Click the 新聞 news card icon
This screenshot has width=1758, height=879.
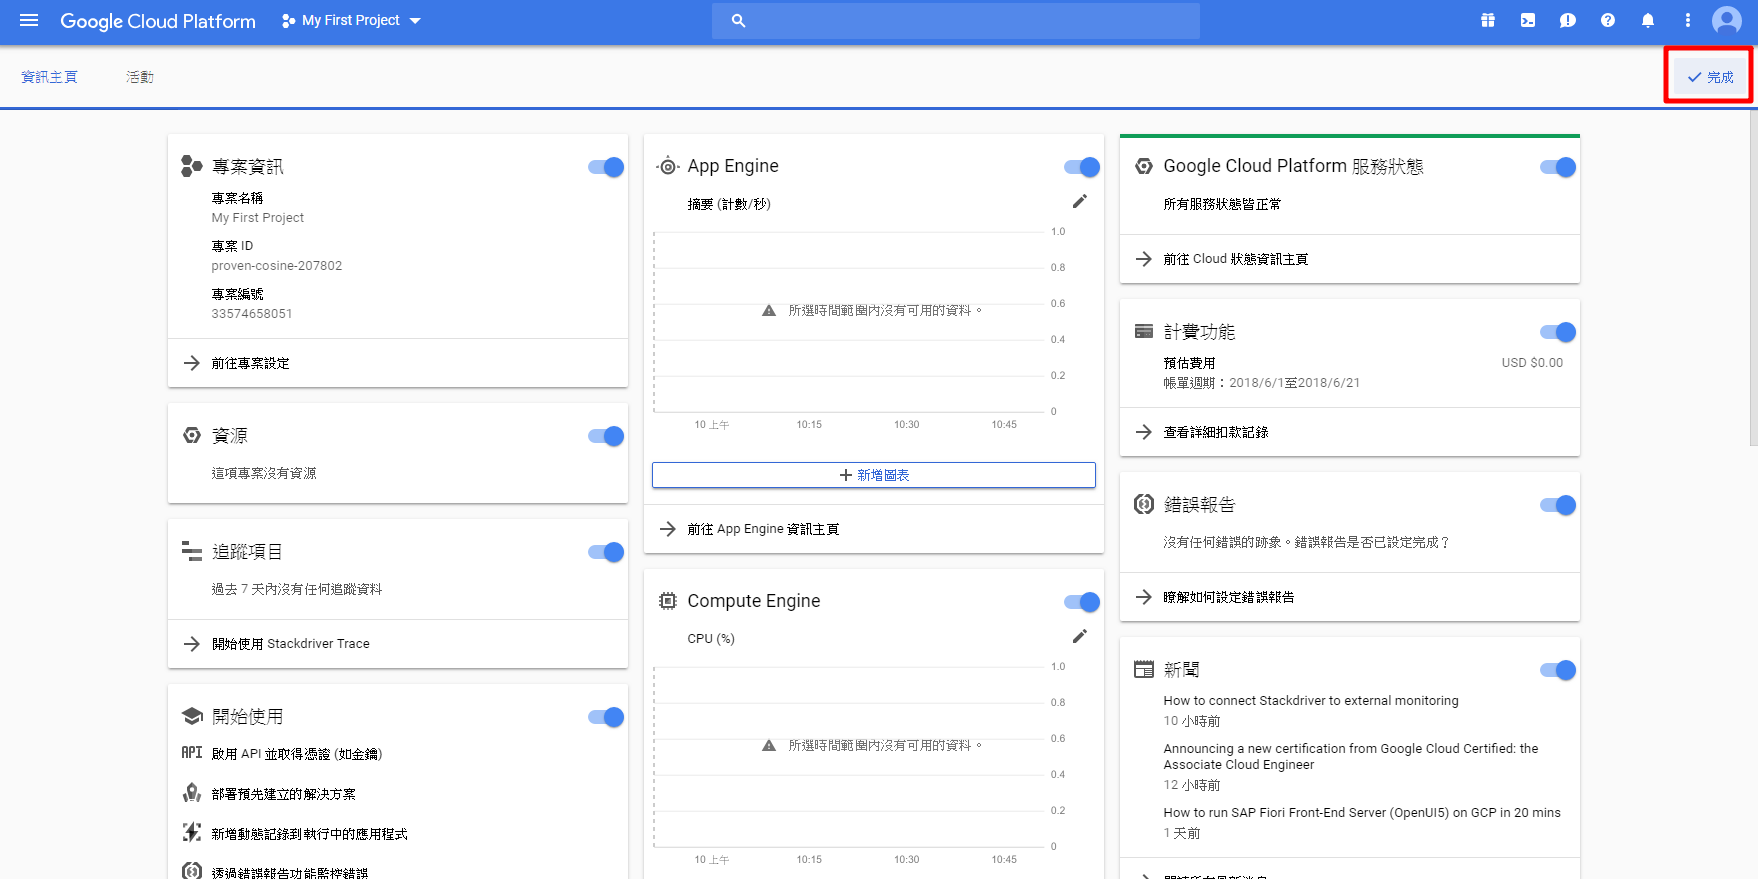coord(1144,669)
